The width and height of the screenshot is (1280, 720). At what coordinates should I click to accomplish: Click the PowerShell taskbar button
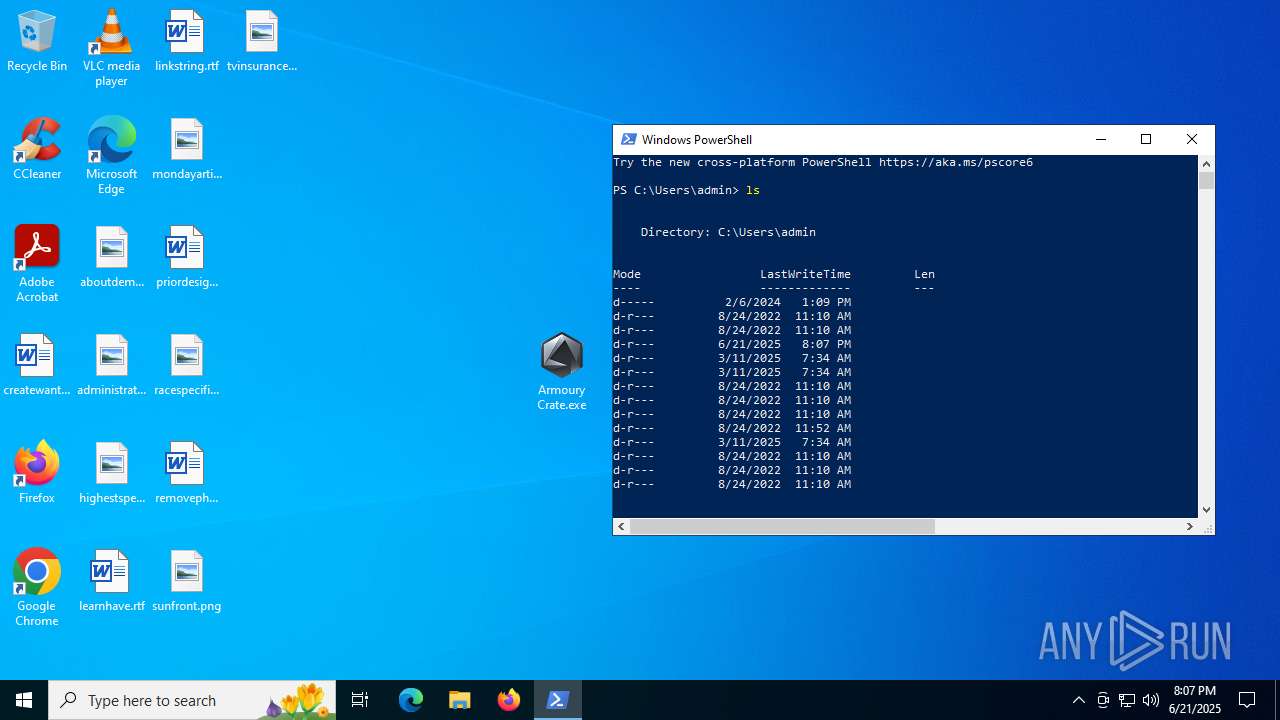tap(558, 700)
